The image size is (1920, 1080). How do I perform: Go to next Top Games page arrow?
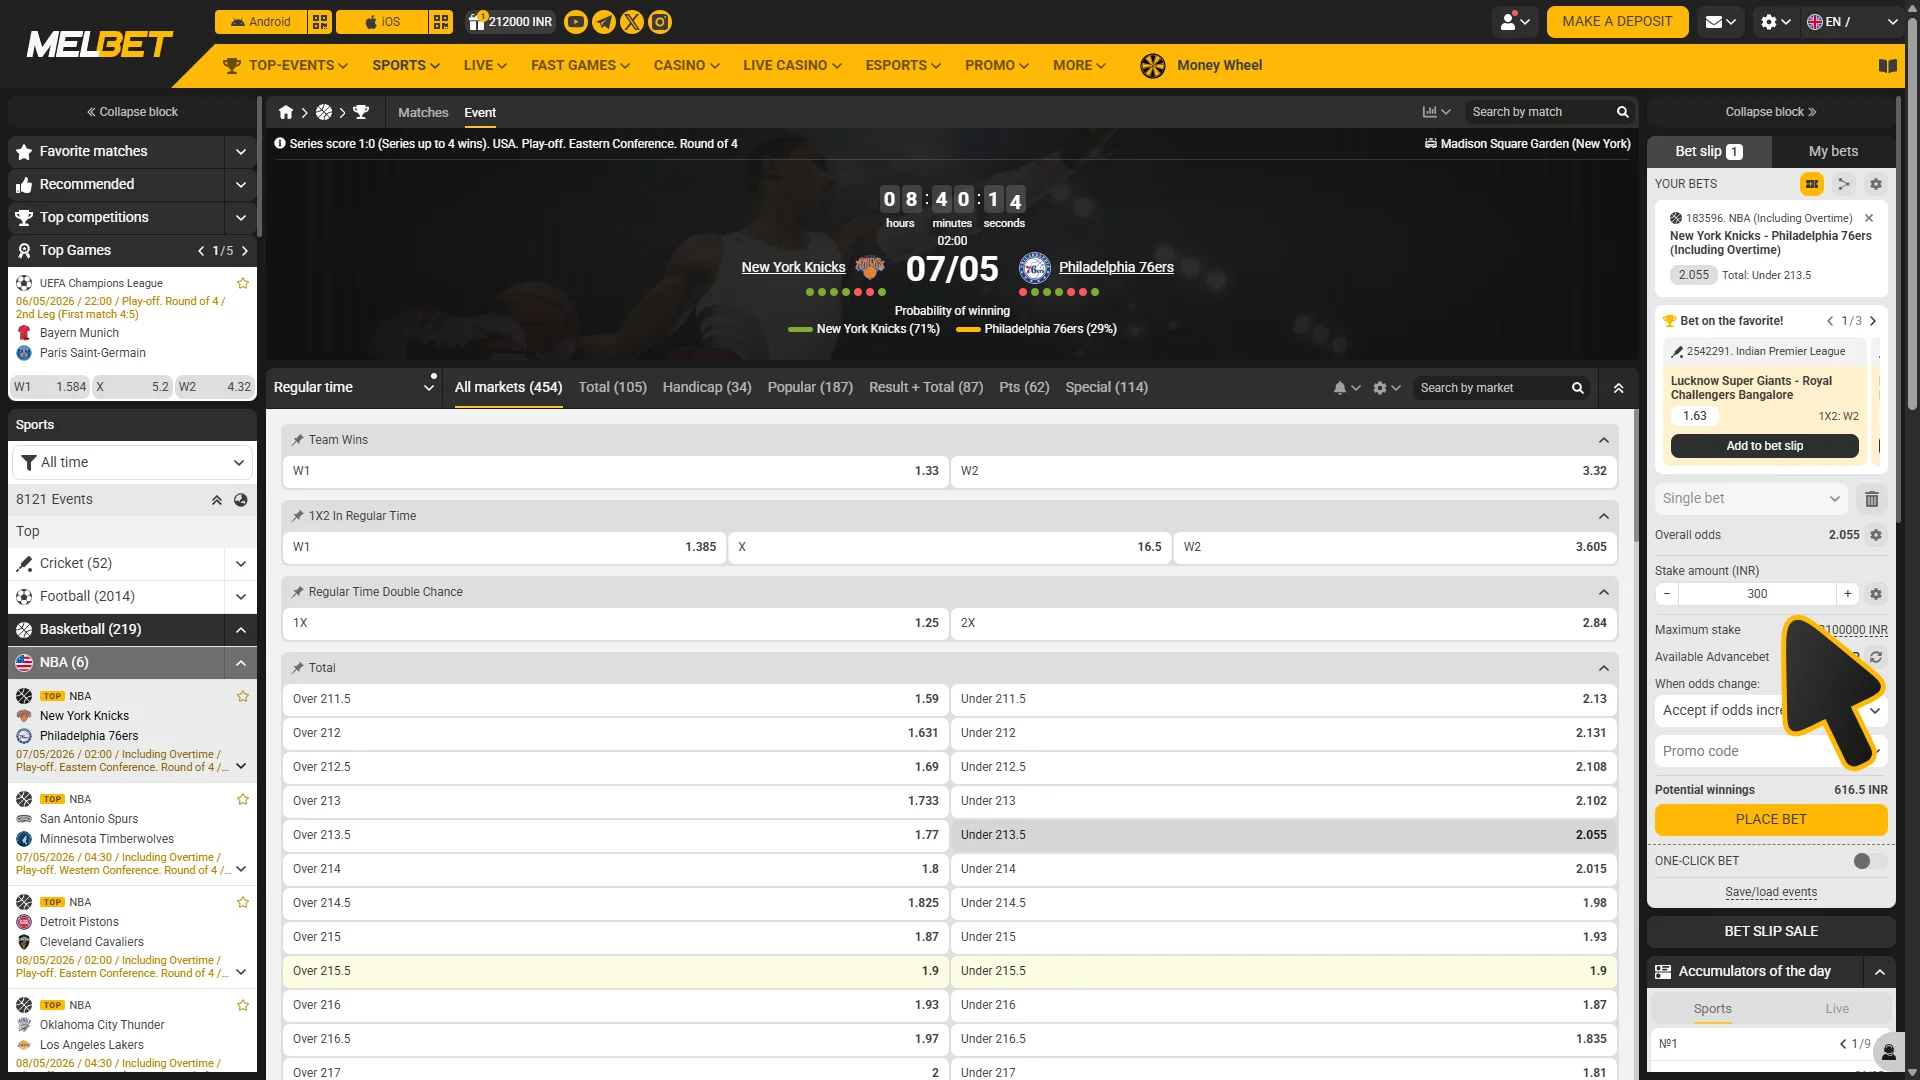(x=245, y=251)
